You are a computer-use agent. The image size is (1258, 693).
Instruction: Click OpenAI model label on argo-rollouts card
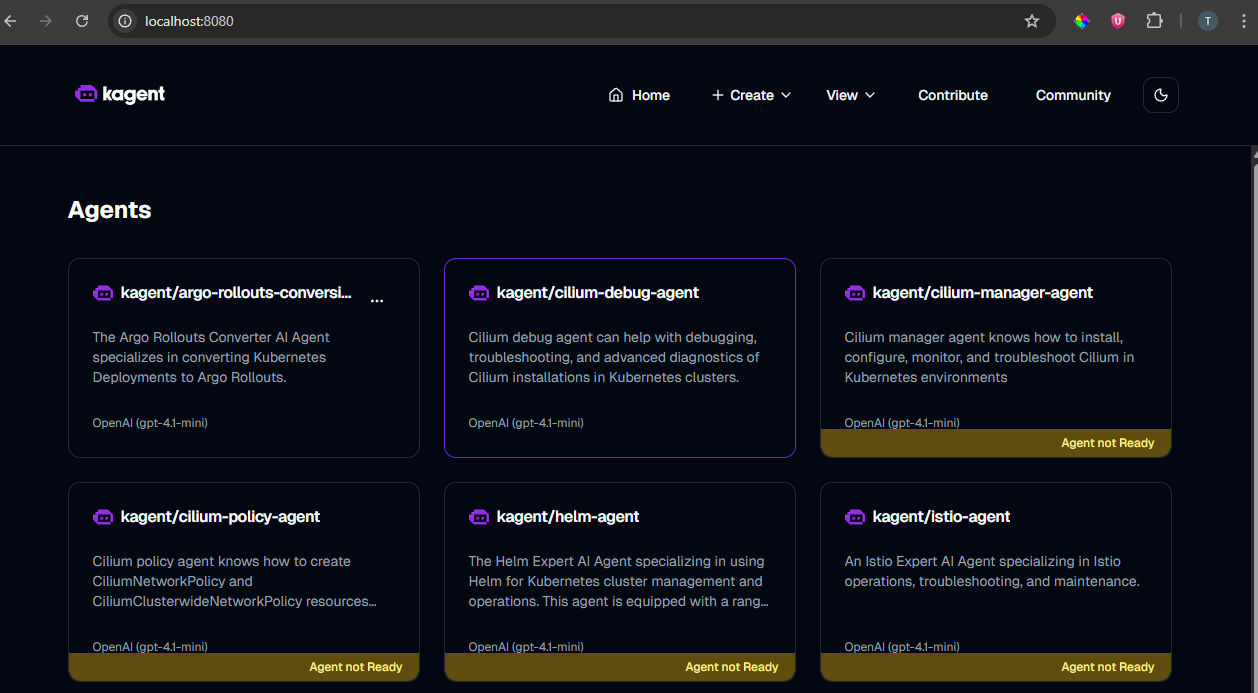[x=150, y=423]
